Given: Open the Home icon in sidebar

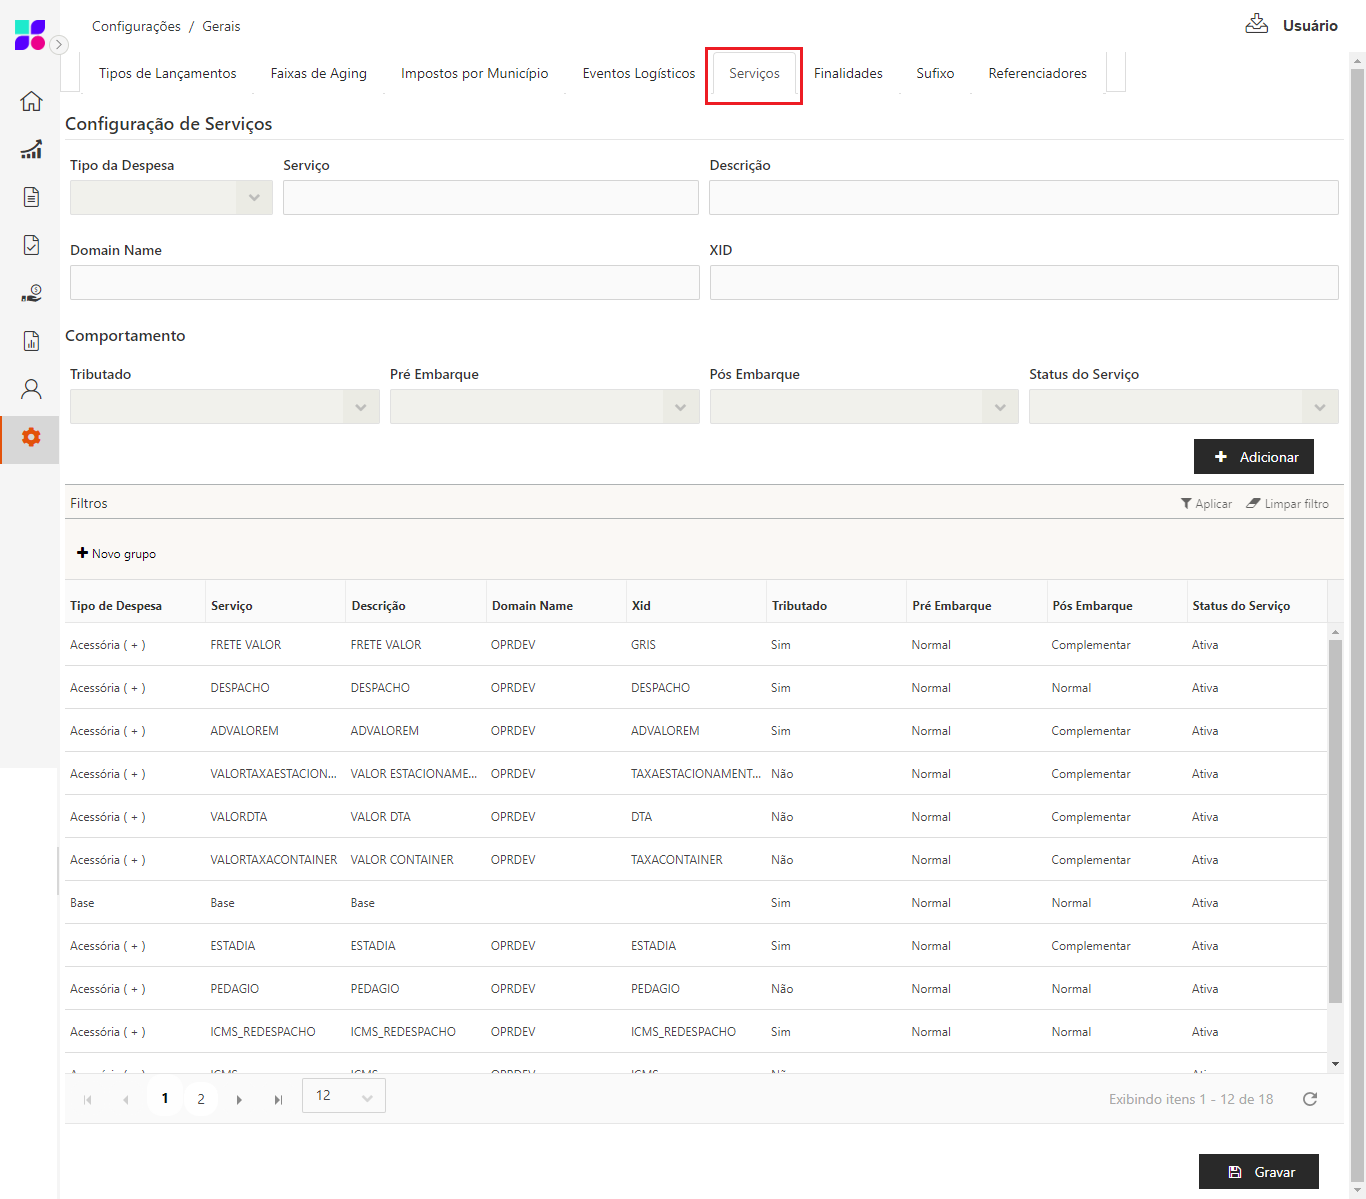Looking at the screenshot, I should [x=31, y=101].
